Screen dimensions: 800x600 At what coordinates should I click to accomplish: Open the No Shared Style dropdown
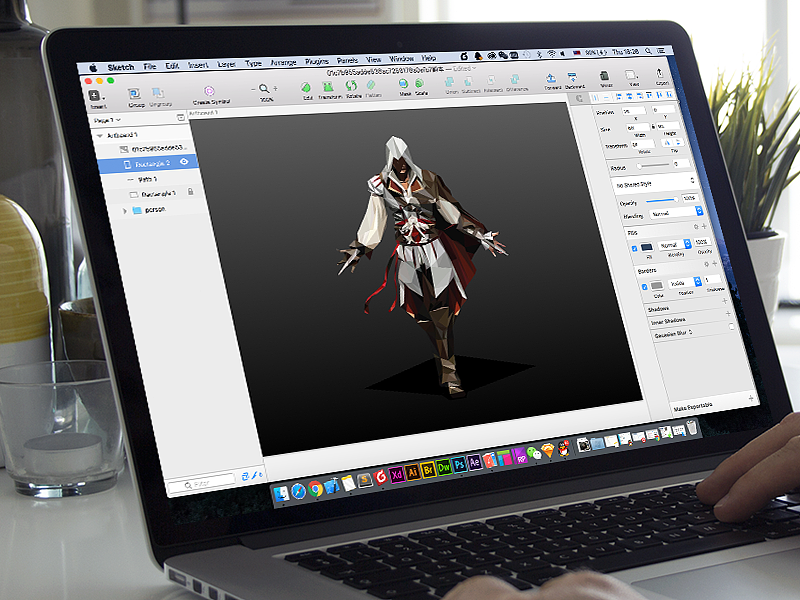tap(655, 182)
